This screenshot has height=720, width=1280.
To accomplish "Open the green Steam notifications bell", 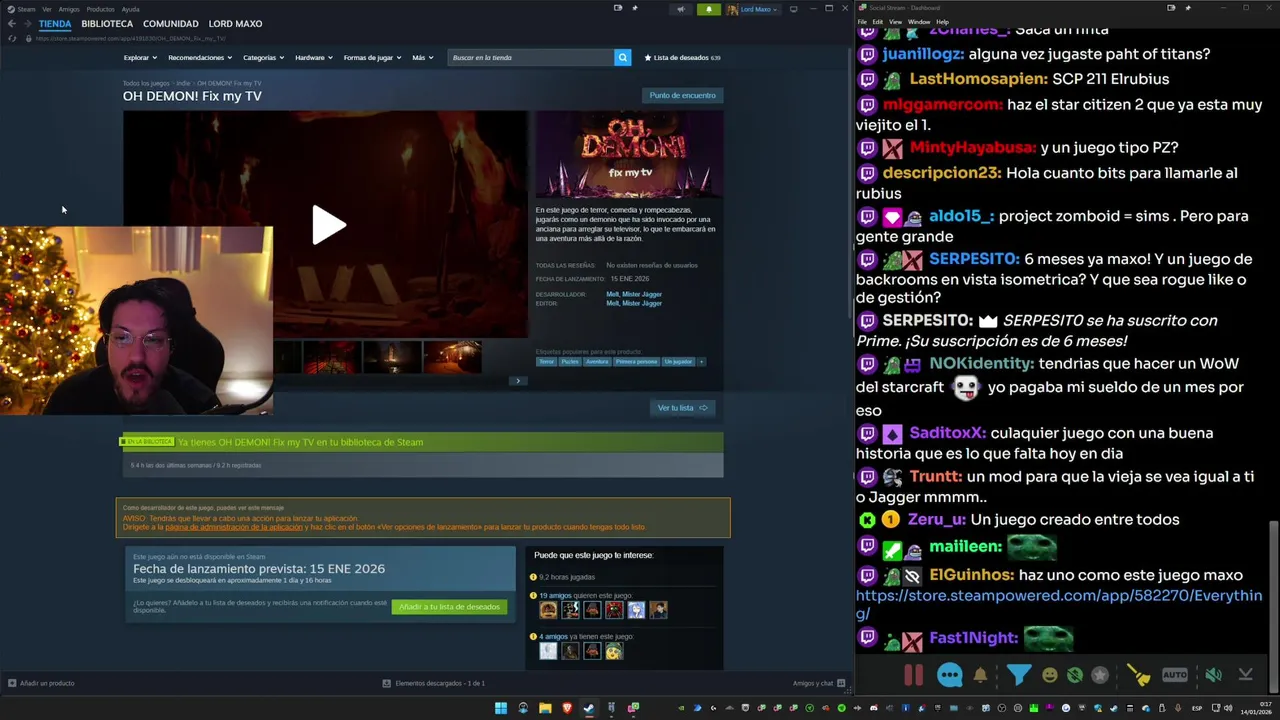I will [709, 9].
